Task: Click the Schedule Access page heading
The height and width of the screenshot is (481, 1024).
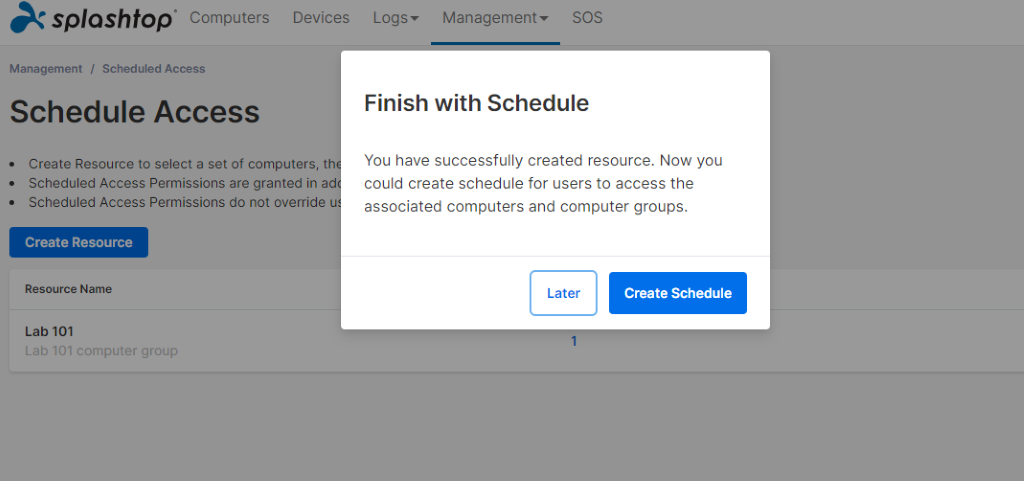Action: click(x=135, y=112)
